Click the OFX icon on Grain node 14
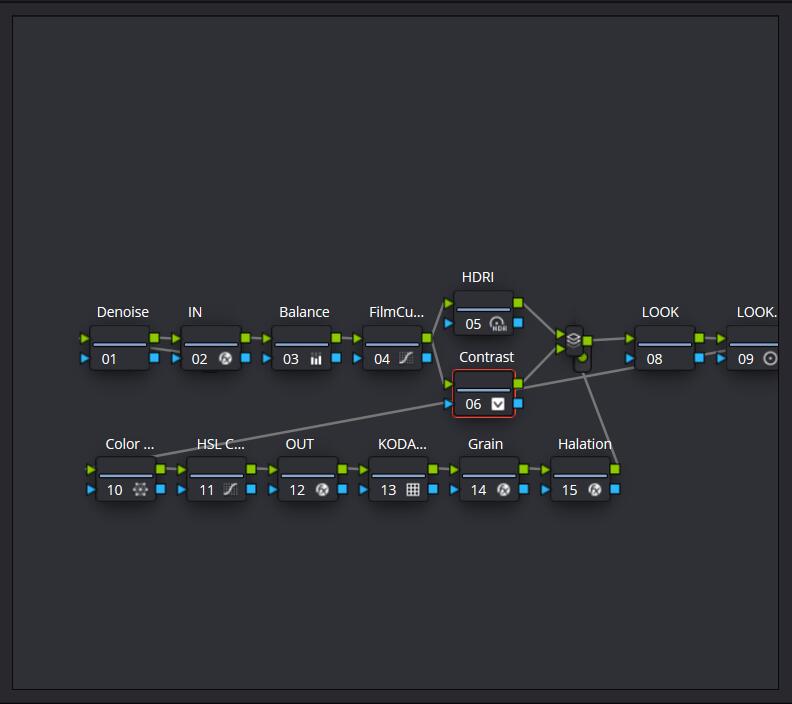Viewport: 792px width, 704px height. 504,490
